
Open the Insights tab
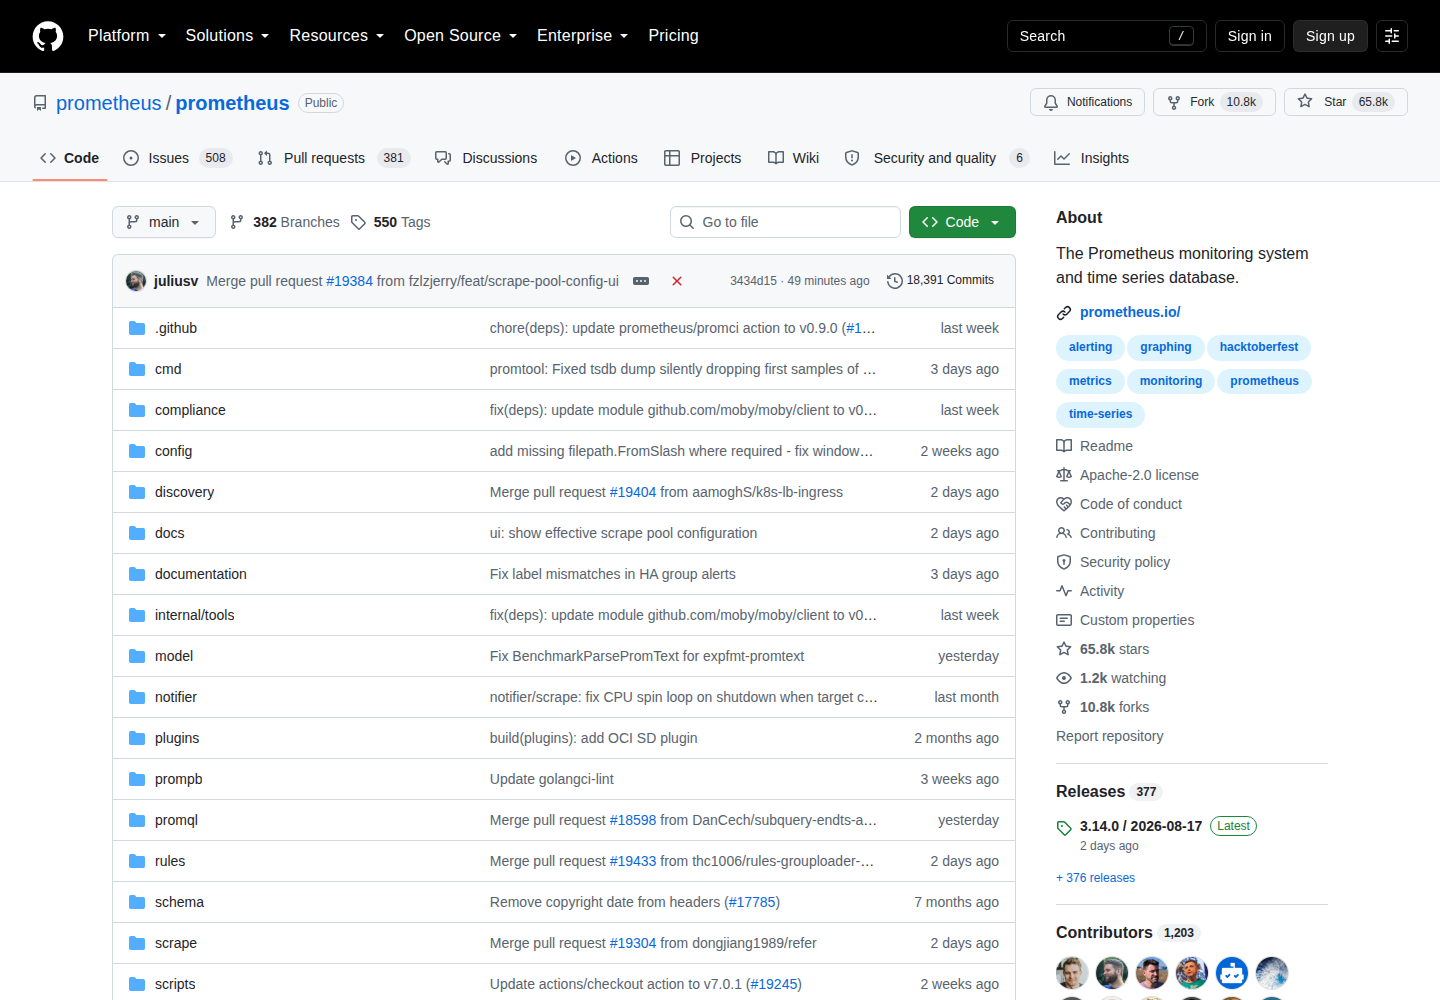coord(1091,158)
